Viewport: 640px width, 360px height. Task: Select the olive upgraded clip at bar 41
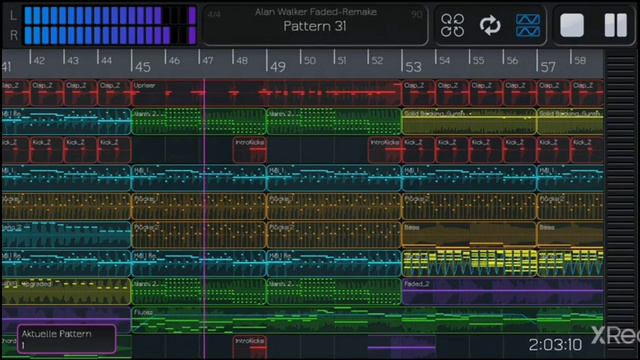66,292
